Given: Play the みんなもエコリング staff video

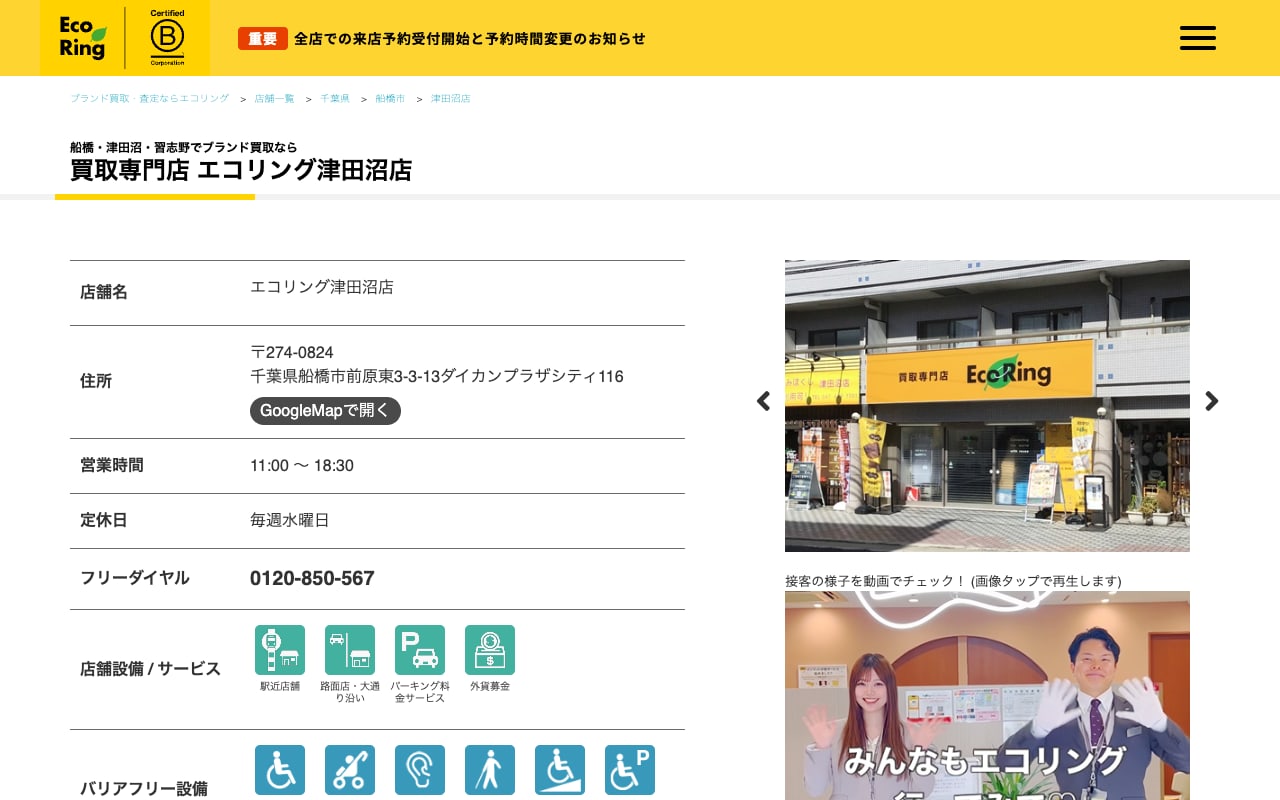Looking at the screenshot, I should (x=987, y=695).
